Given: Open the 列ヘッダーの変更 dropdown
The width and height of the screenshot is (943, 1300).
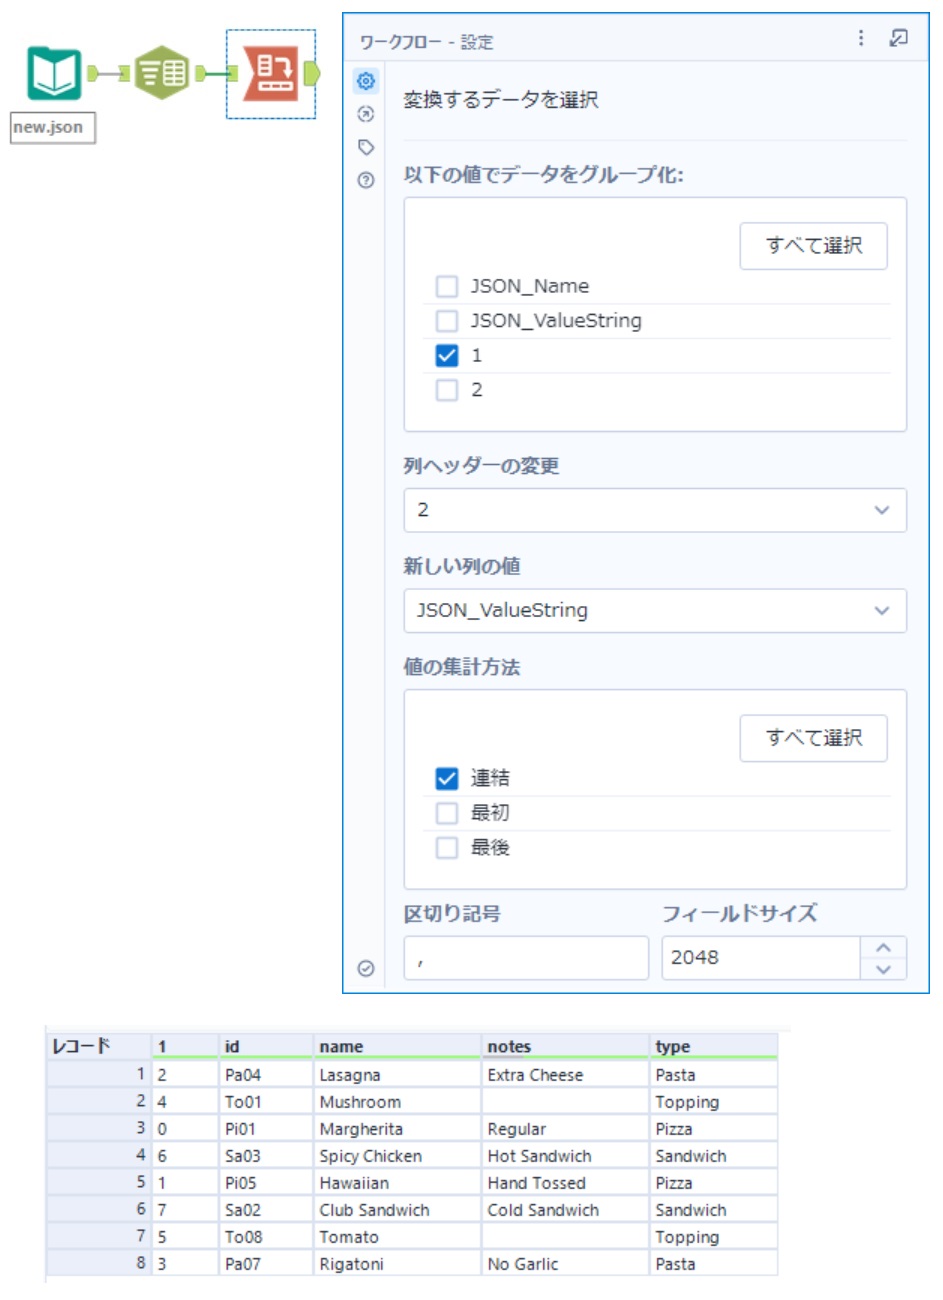Looking at the screenshot, I should (655, 510).
